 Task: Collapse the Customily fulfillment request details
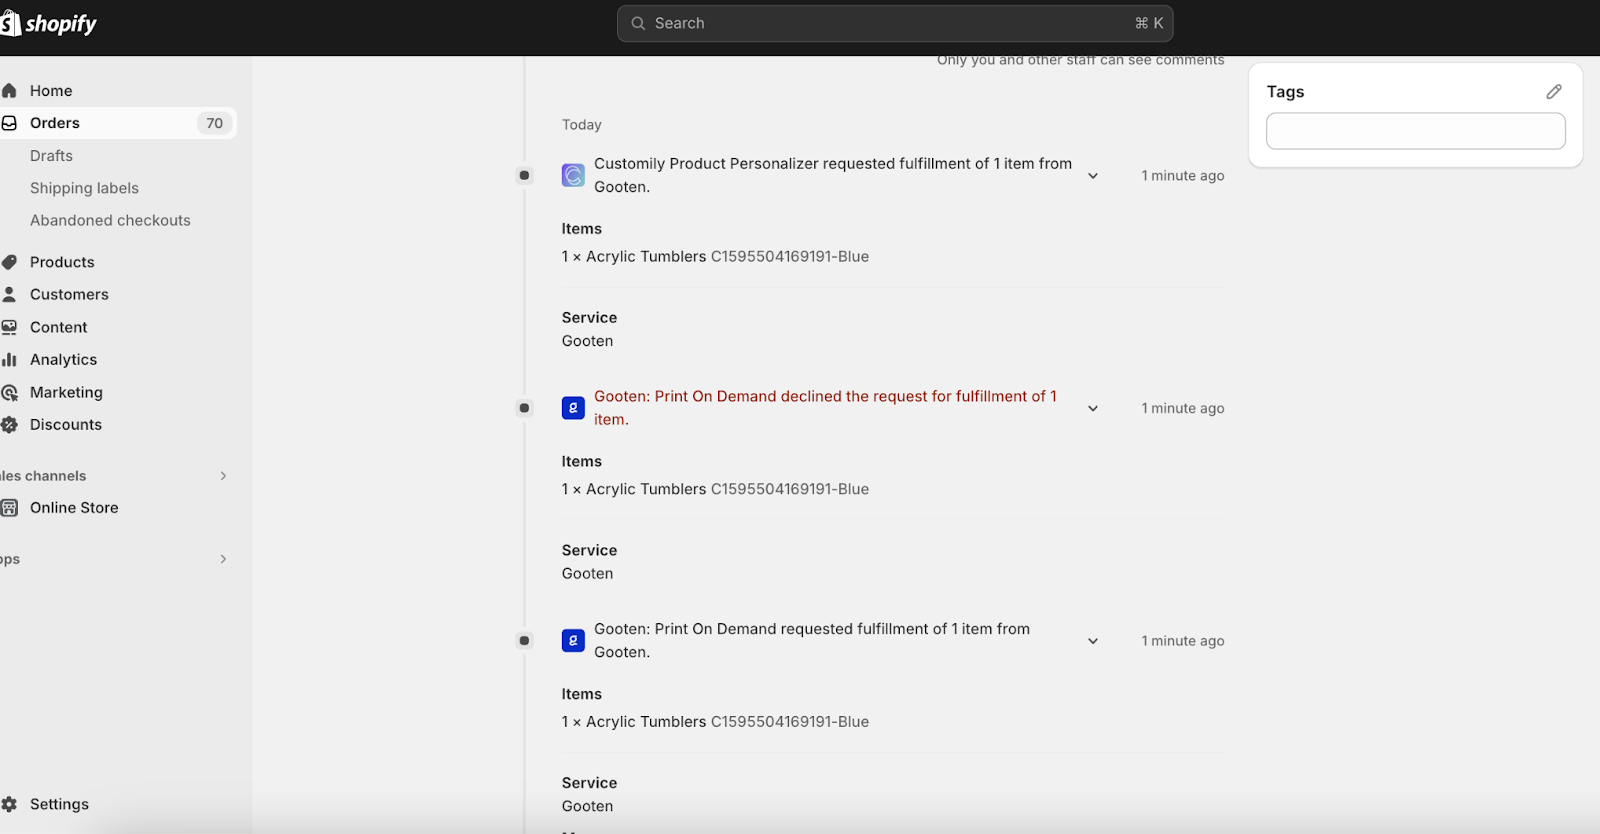[1093, 176]
